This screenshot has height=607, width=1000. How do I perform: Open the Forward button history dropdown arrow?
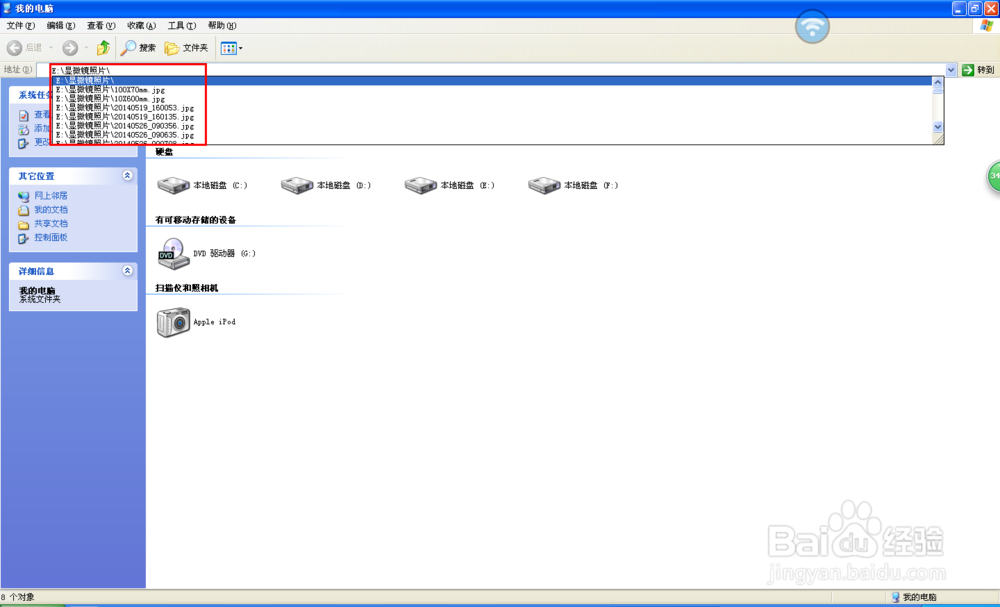coord(86,48)
